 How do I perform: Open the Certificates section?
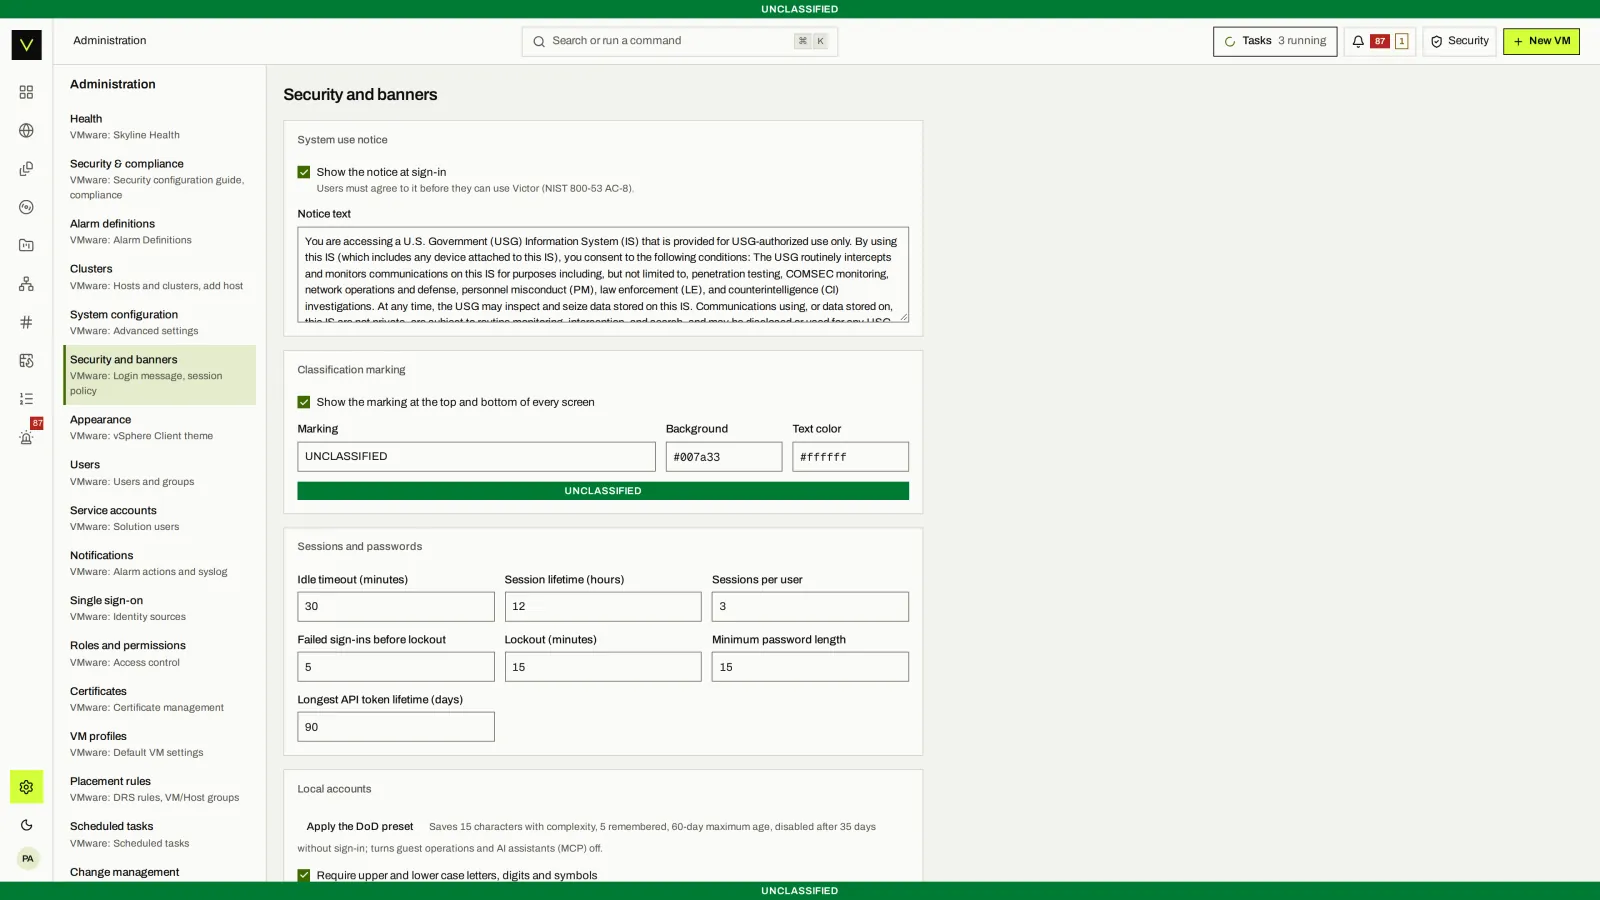[x=159, y=699]
